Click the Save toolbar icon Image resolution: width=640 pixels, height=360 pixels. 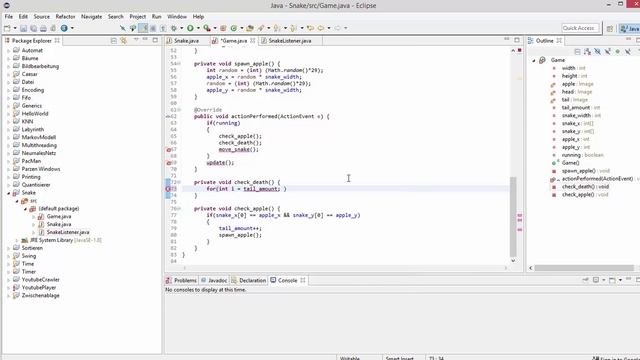(x=23, y=28)
